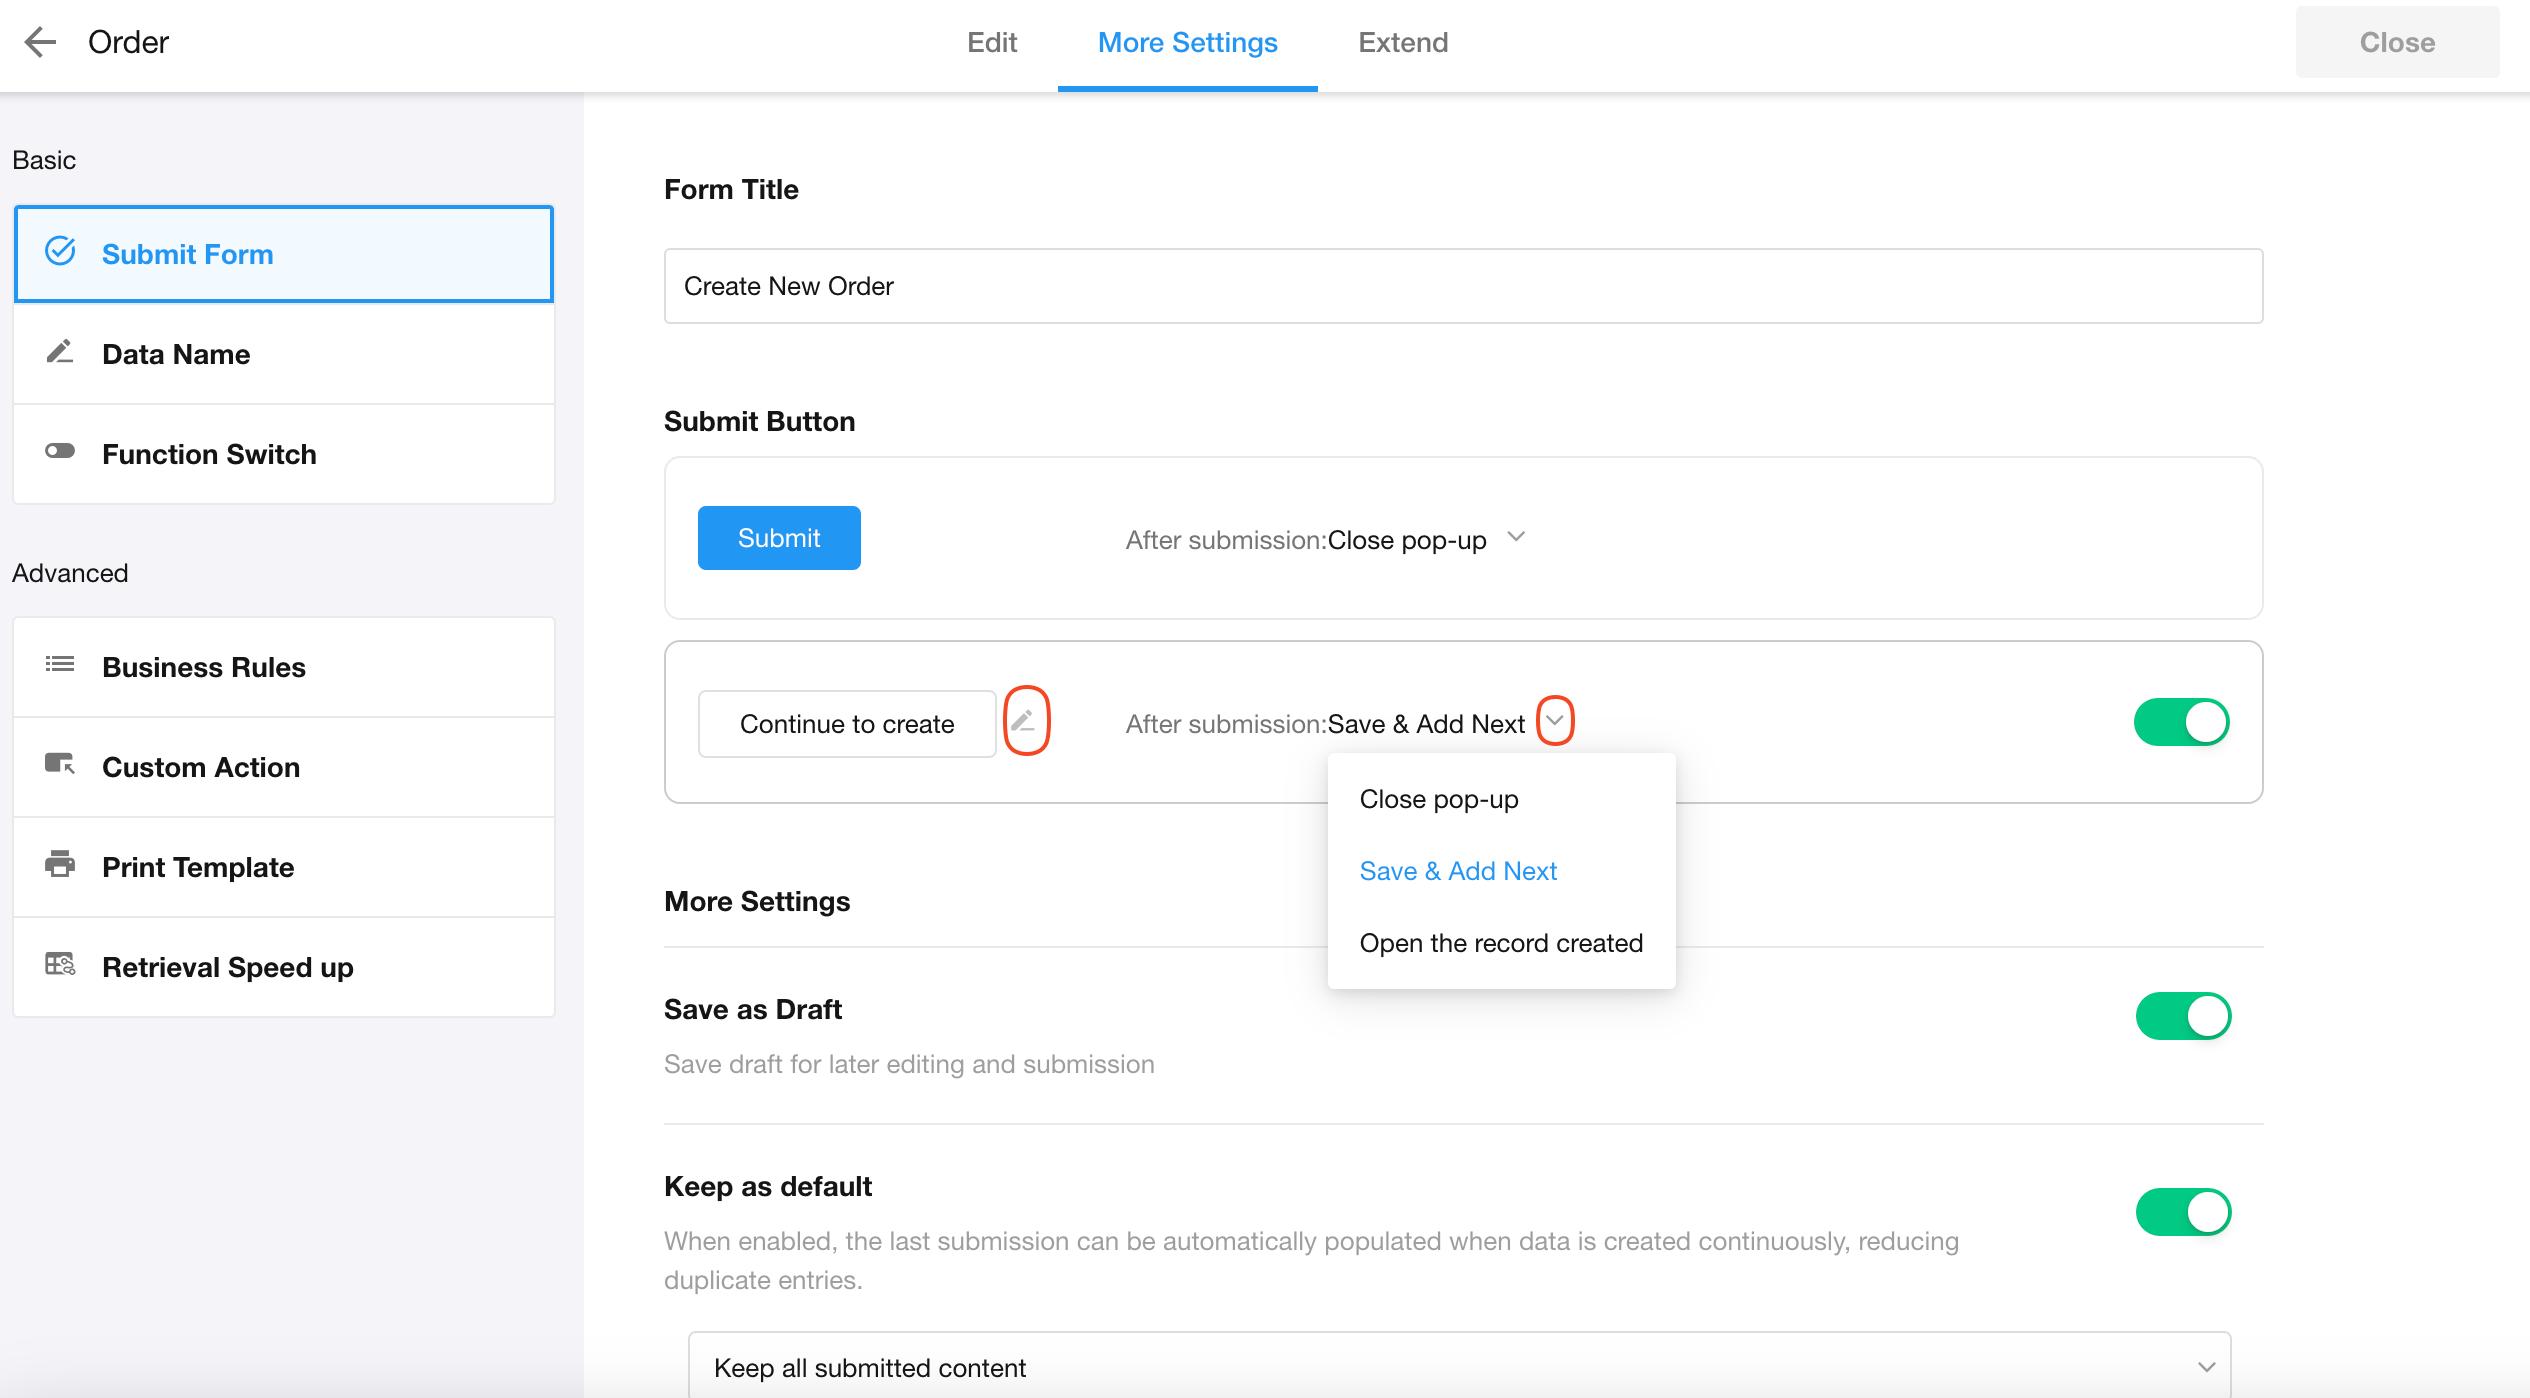Select Open the record created option
This screenshot has height=1398, width=2530.
click(x=1500, y=943)
